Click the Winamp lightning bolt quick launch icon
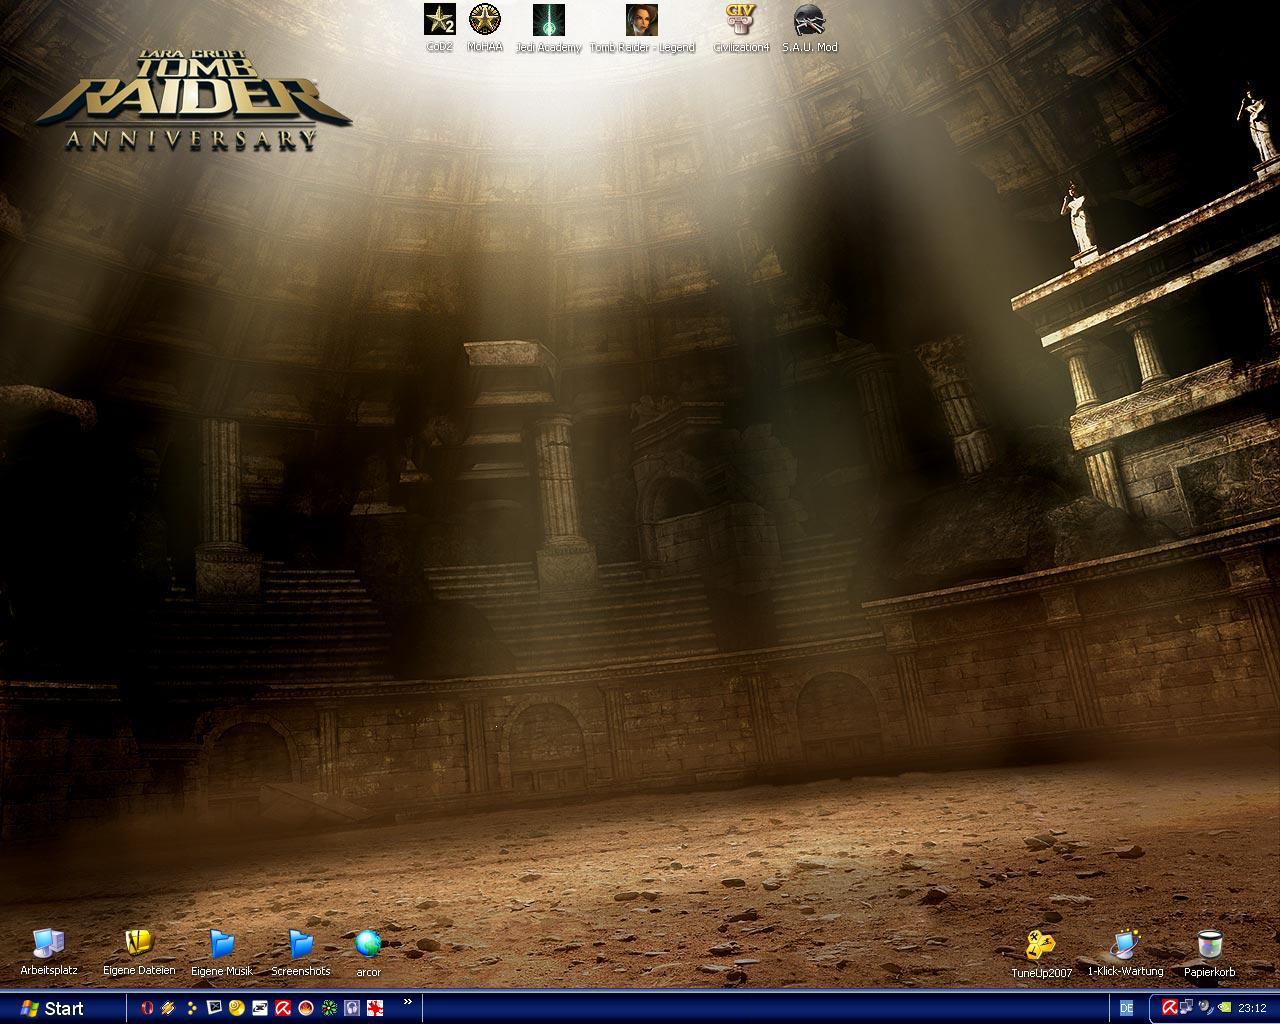This screenshot has height=1024, width=1280. (168, 1008)
